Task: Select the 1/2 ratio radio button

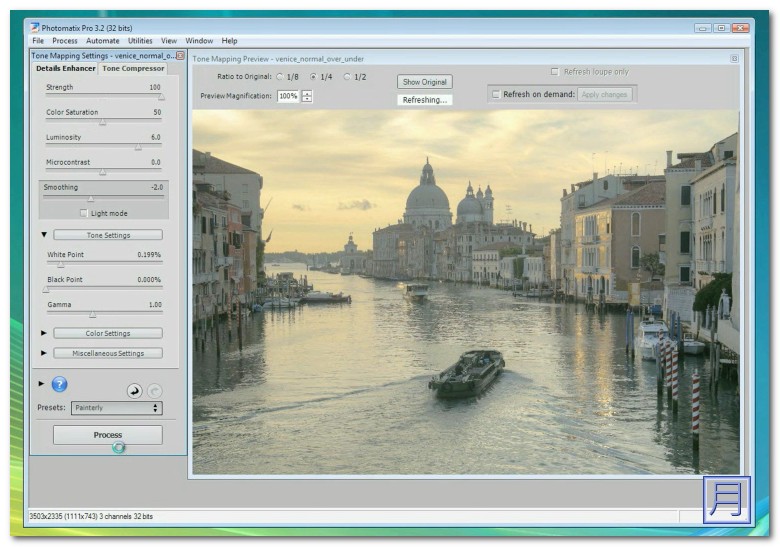Action: (347, 77)
